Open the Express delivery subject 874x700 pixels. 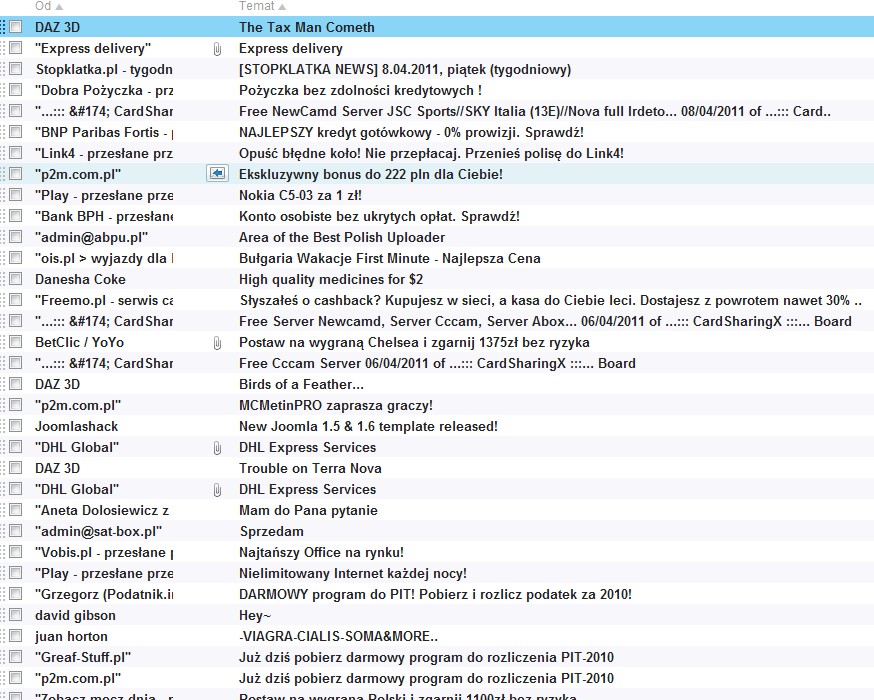[x=291, y=48]
